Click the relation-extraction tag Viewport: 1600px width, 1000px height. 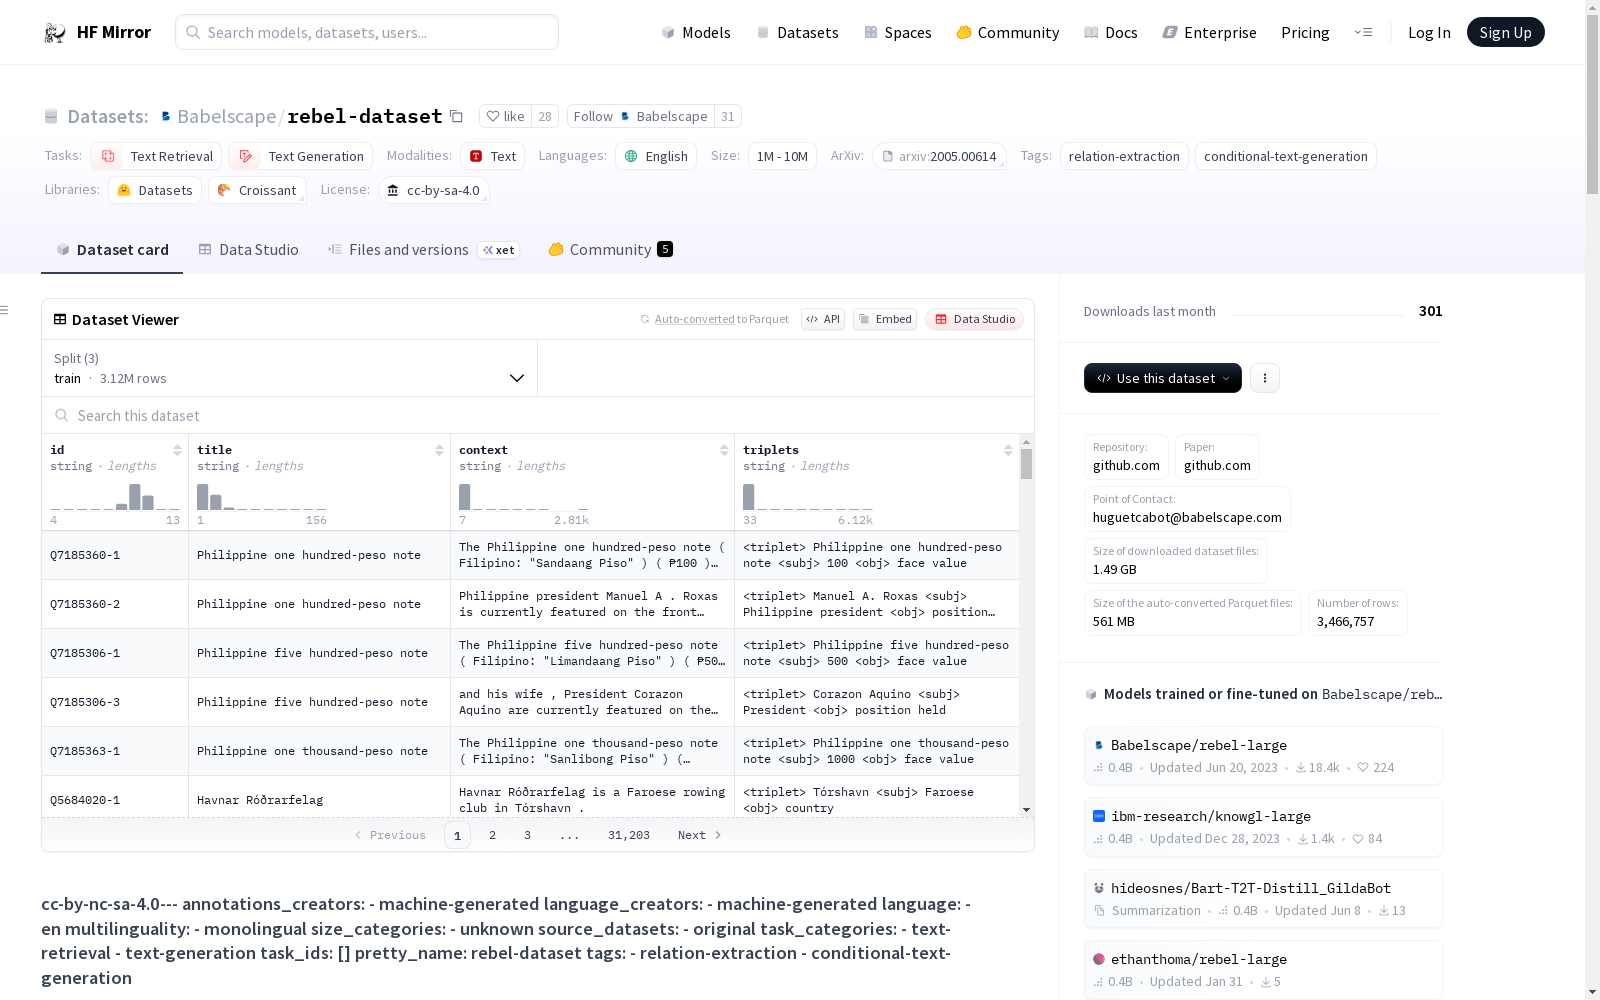pos(1124,156)
